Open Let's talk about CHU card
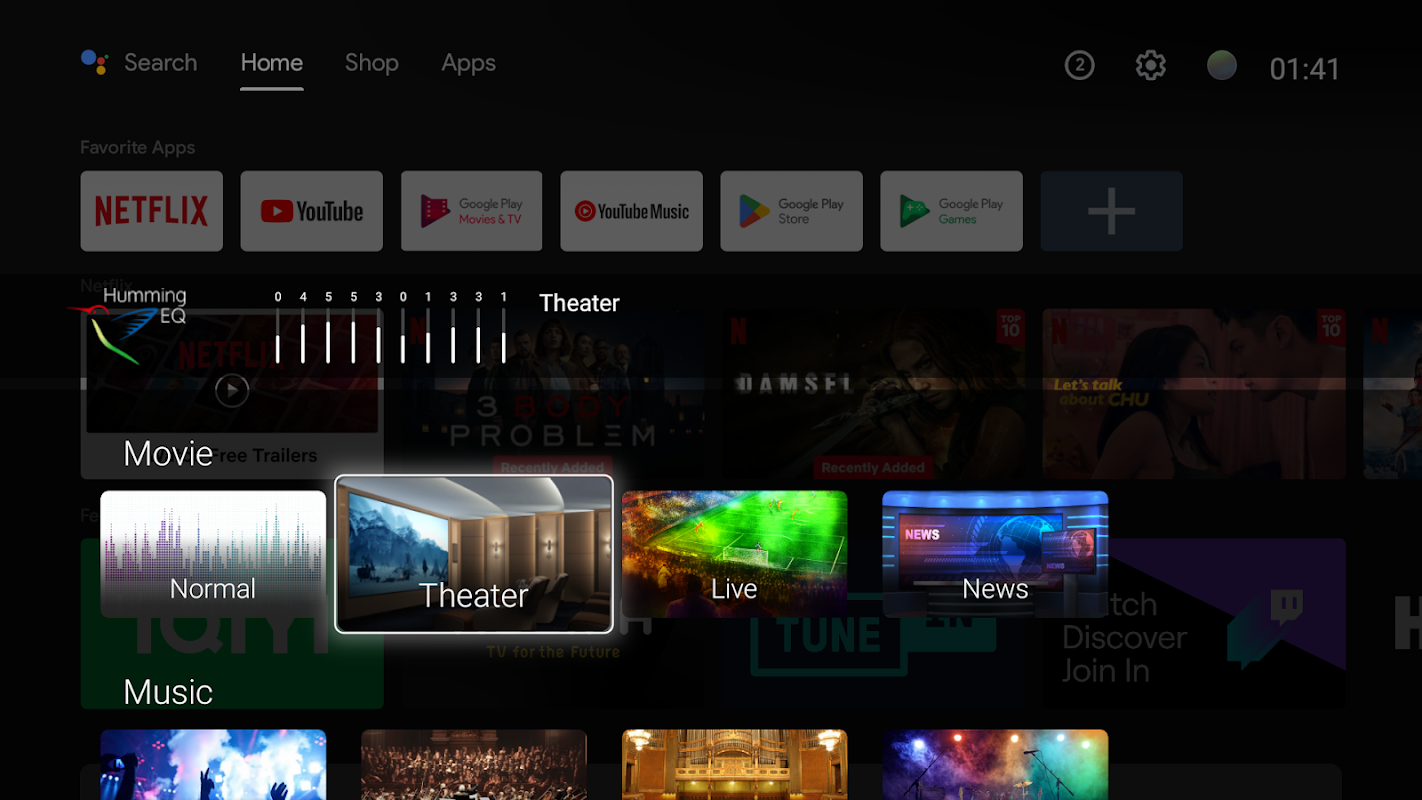The width and height of the screenshot is (1422, 800). pyautogui.click(x=1194, y=394)
